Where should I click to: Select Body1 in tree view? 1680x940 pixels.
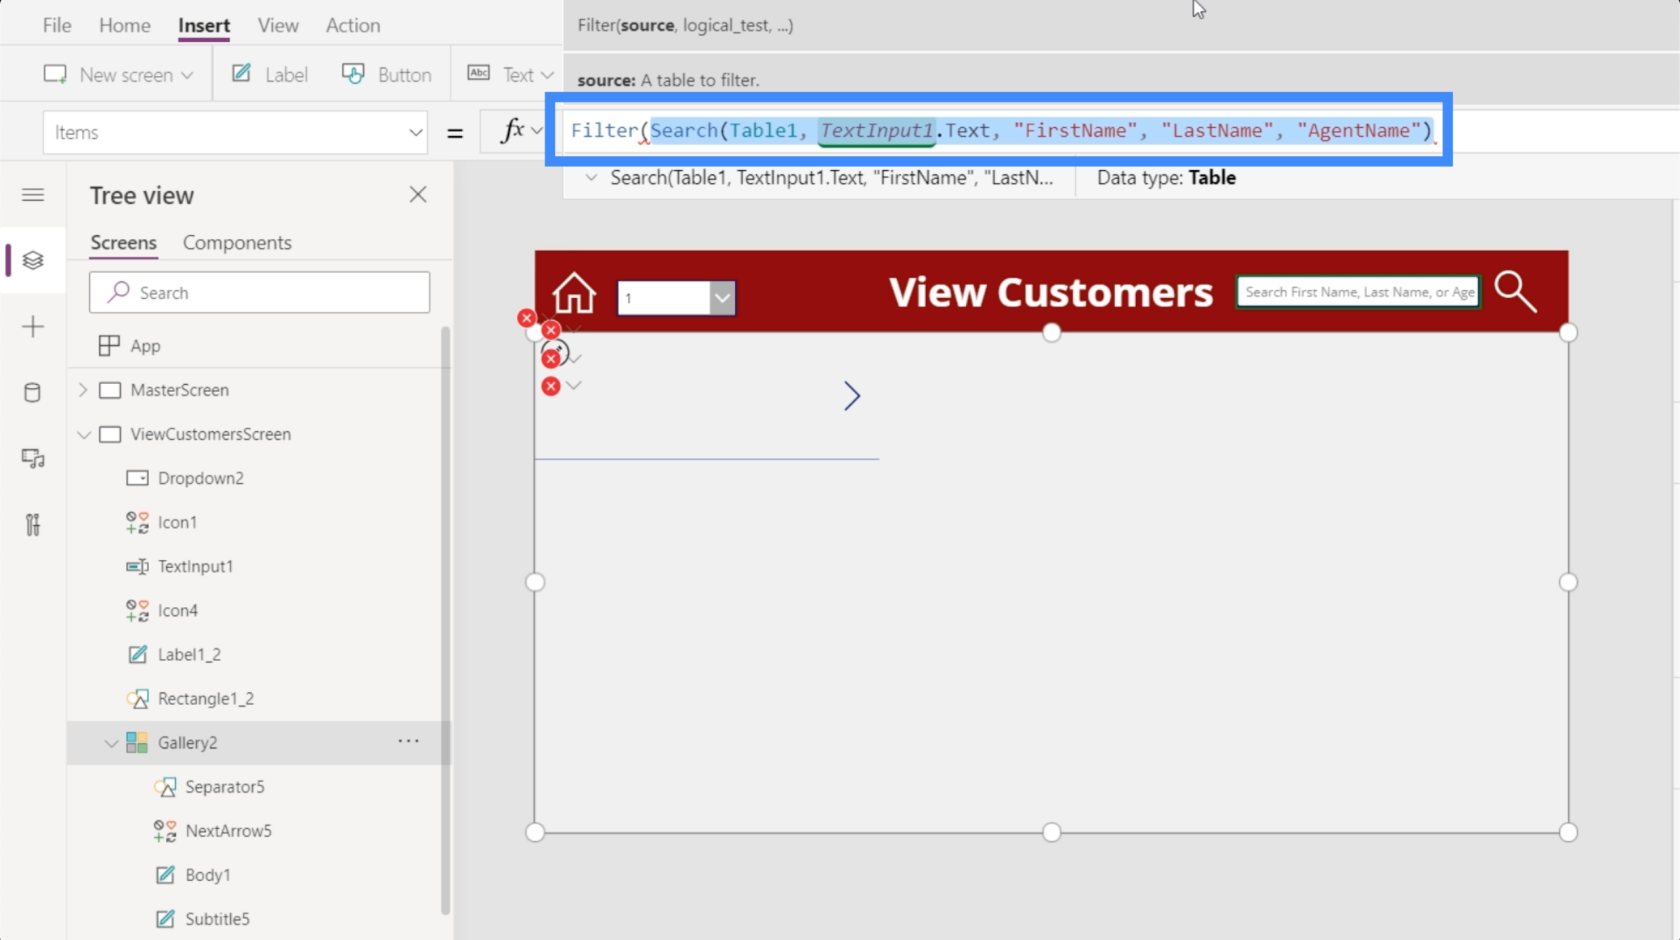tap(208, 874)
